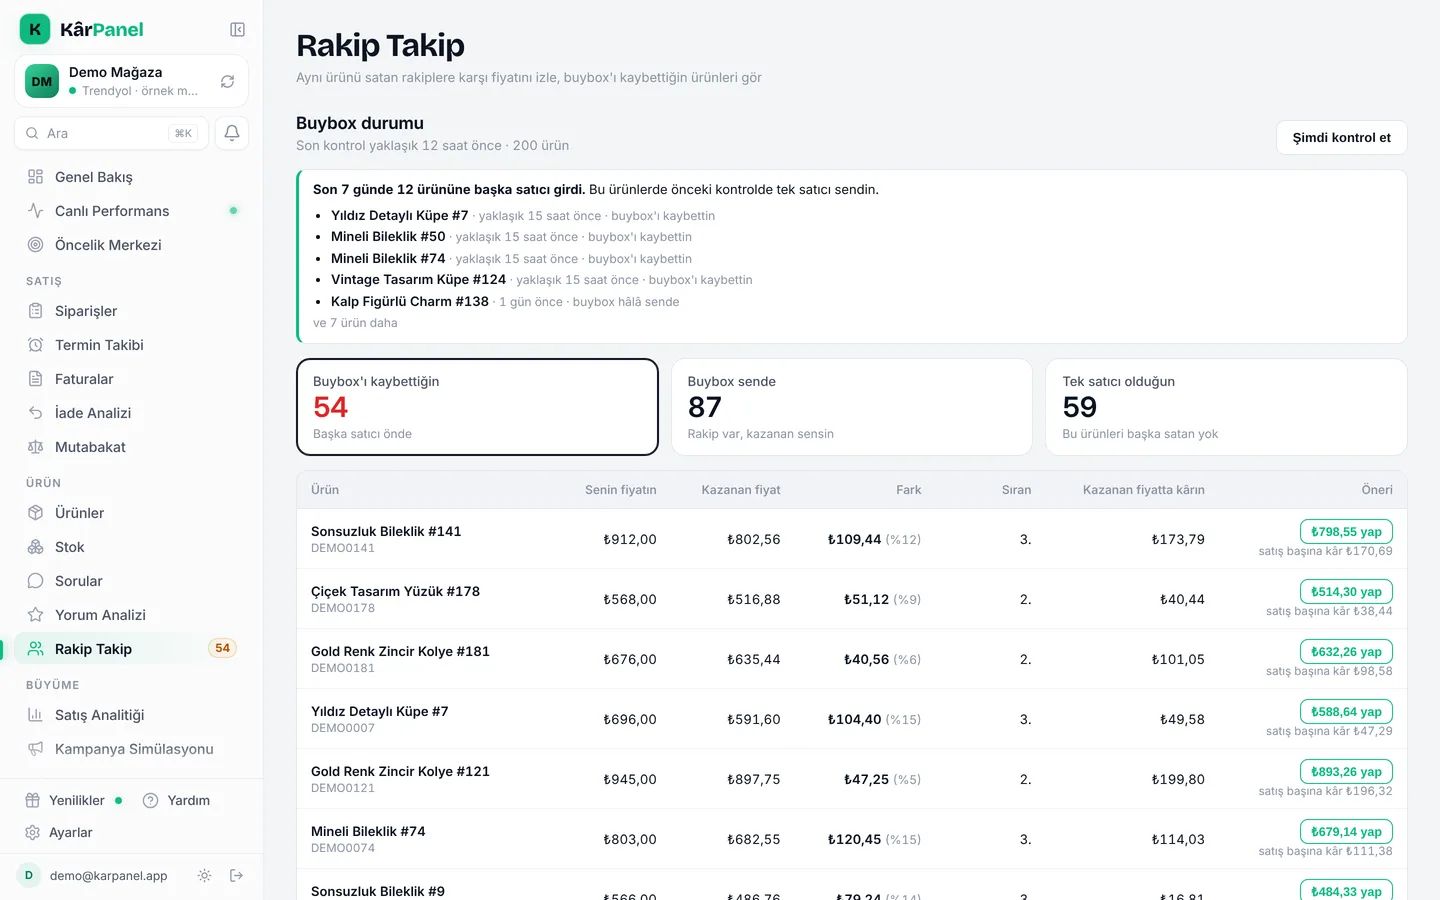The height and width of the screenshot is (900, 1440).
Task: Click the Kampanya Simülasyonu megaphone icon
Action: click(36, 749)
